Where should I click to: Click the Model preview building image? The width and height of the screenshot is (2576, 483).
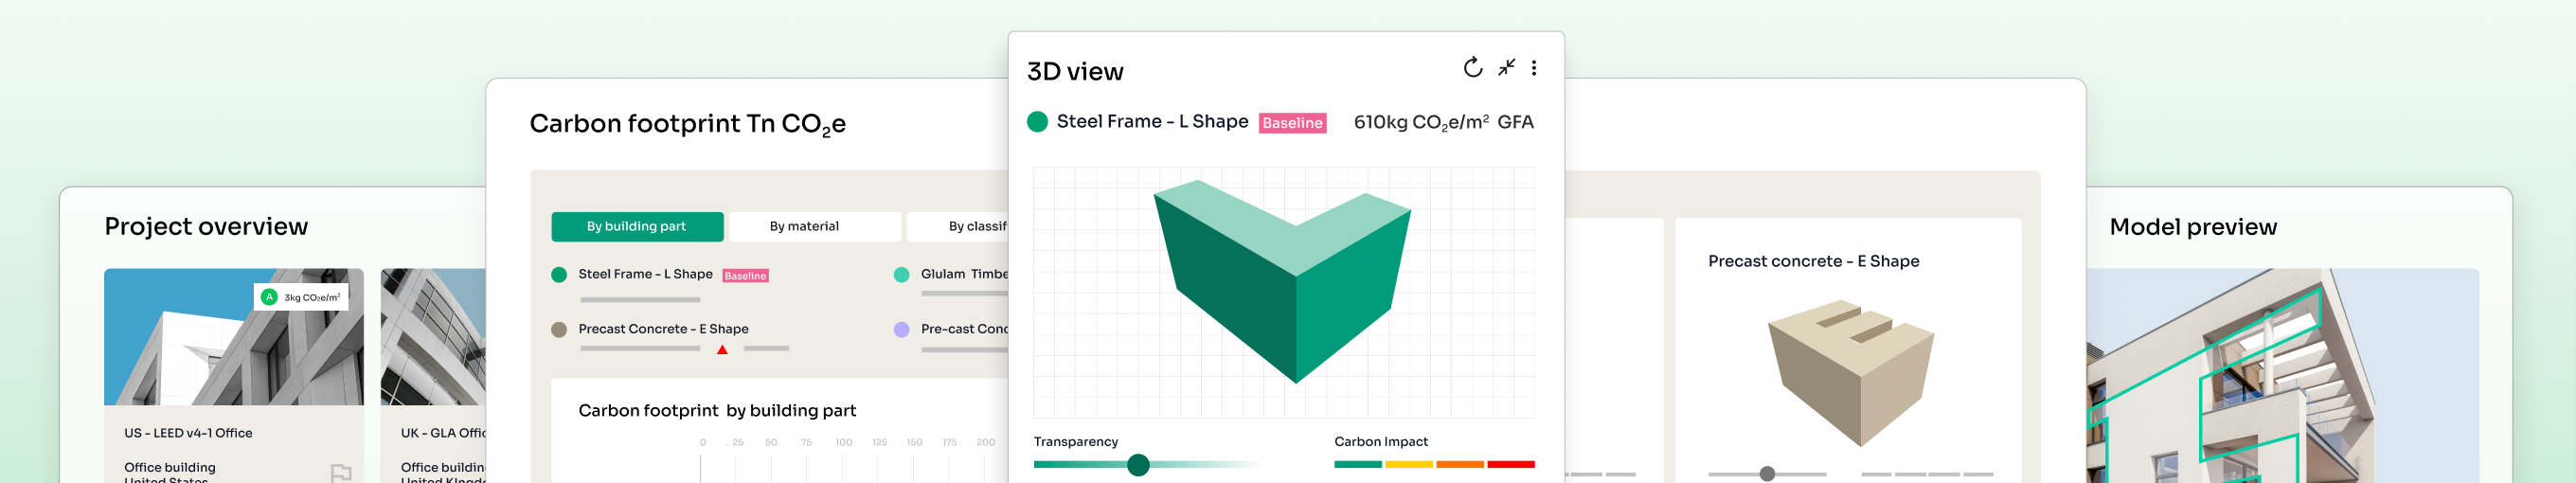click(2282, 376)
